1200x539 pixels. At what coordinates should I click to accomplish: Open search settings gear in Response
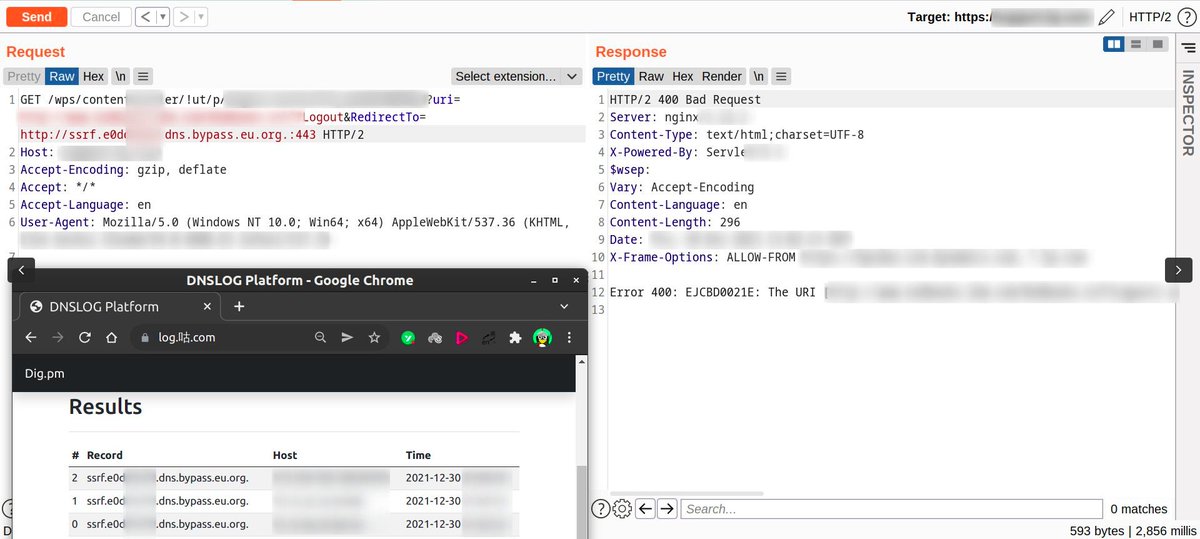click(622, 509)
